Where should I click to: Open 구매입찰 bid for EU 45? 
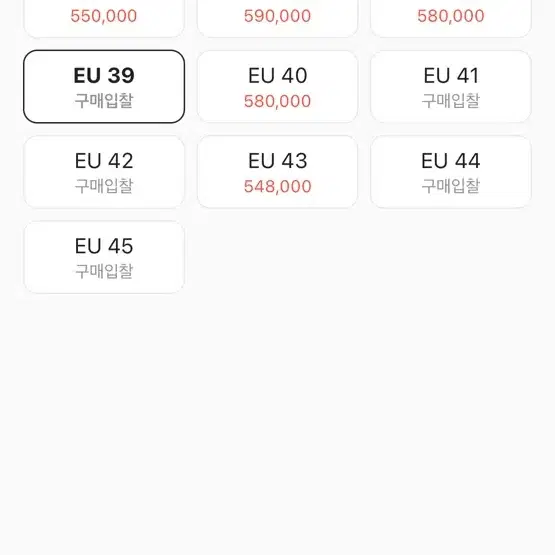[x=104, y=271]
